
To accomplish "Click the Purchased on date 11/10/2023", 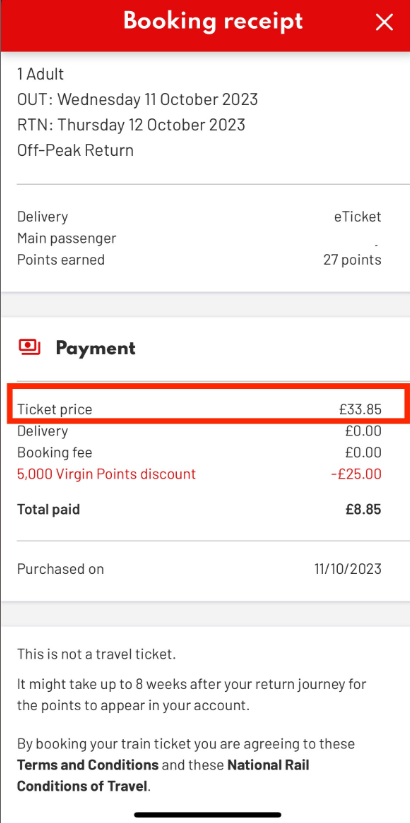I will point(348,569).
